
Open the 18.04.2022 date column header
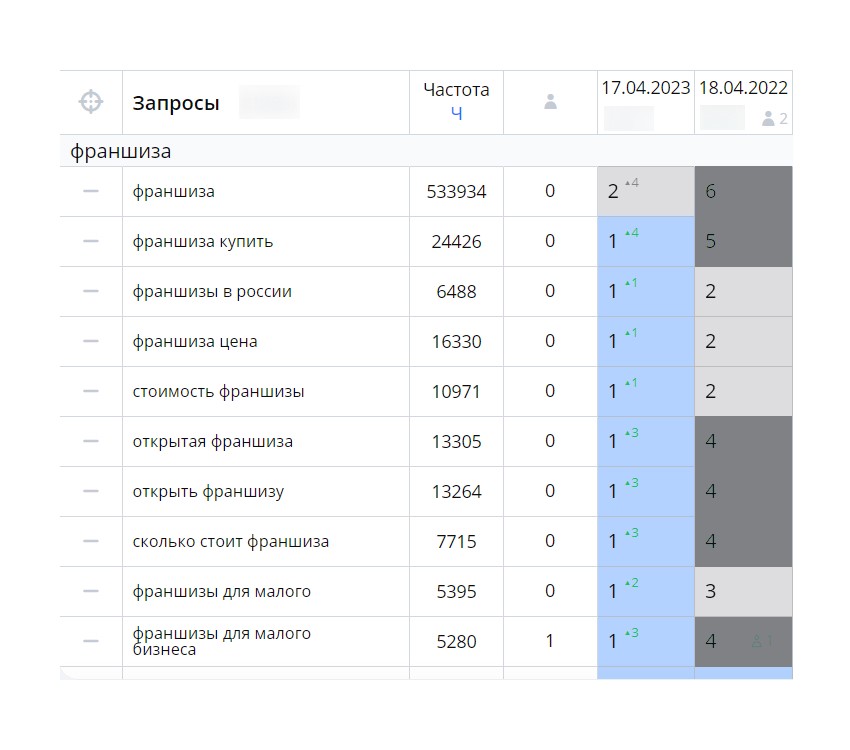tap(743, 88)
